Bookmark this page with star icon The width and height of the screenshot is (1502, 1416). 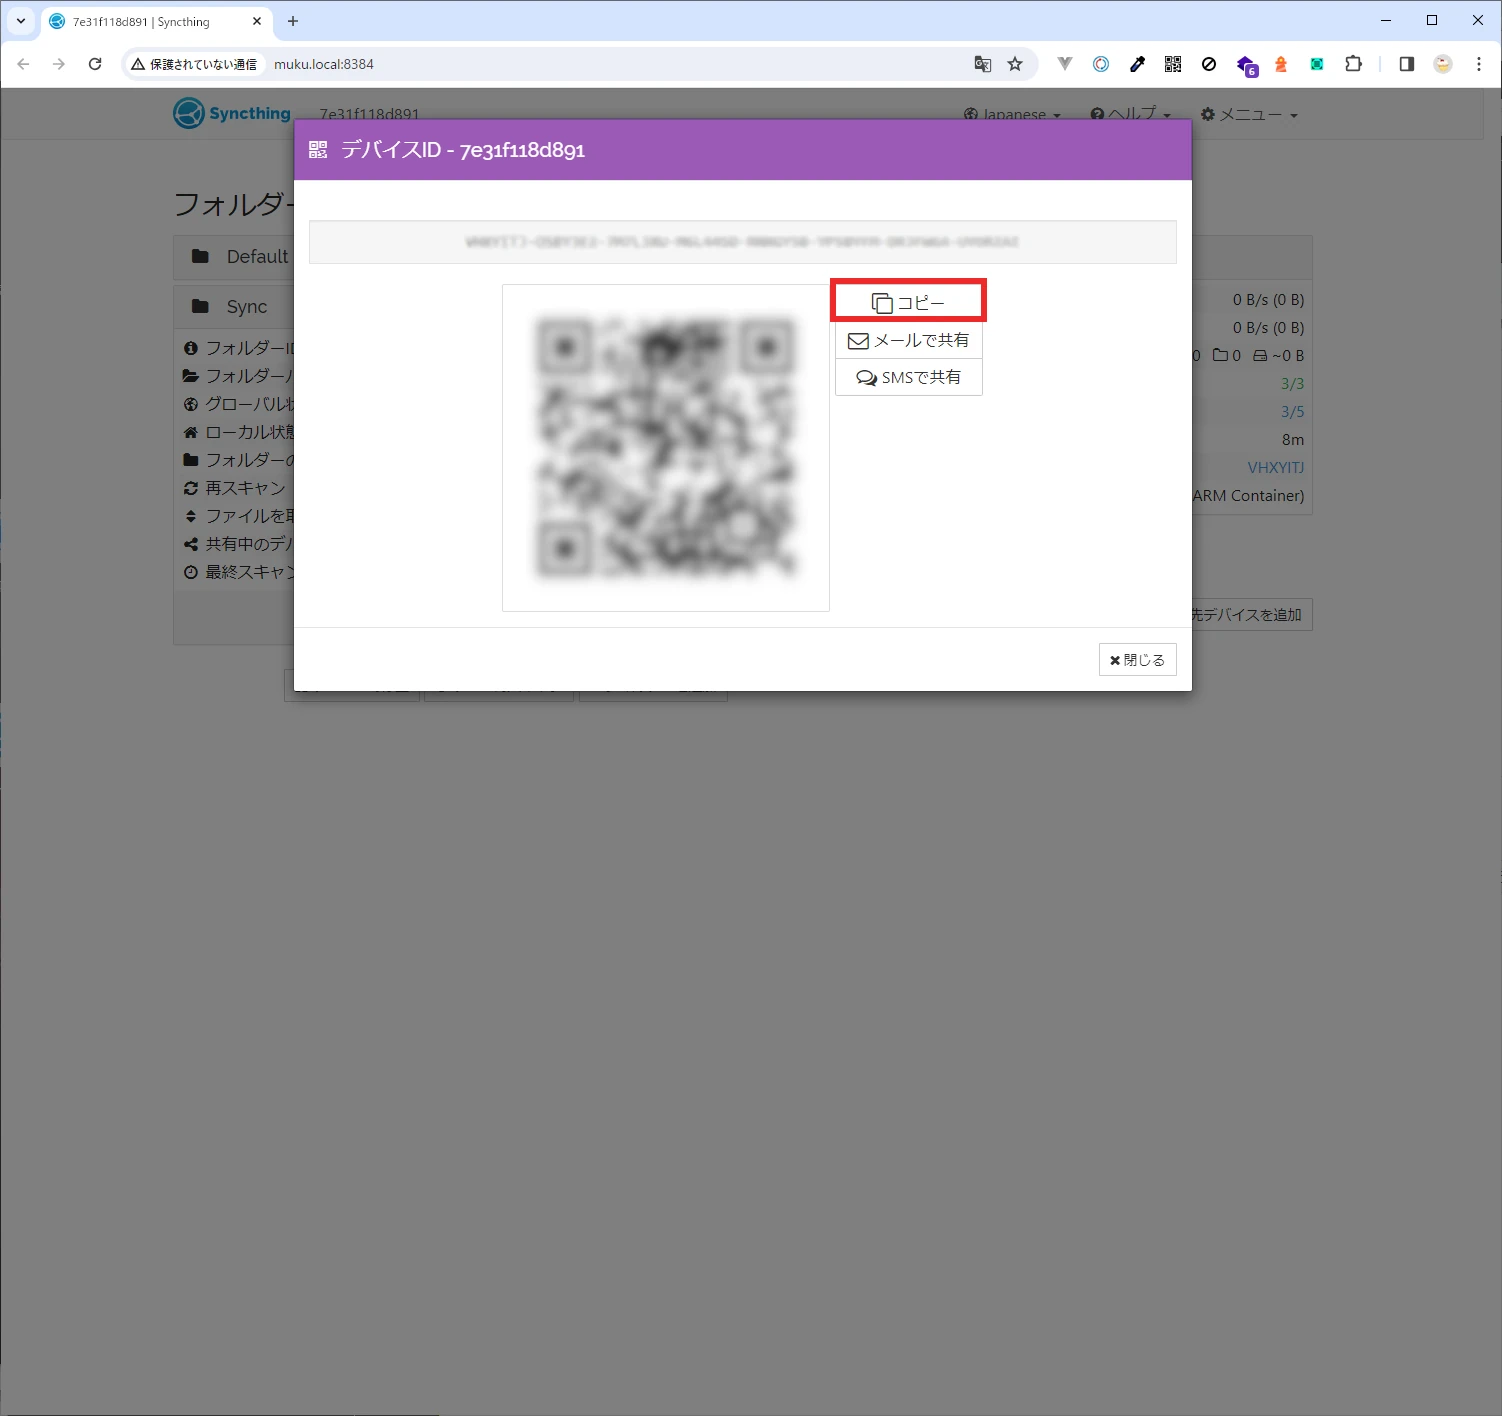point(1015,64)
